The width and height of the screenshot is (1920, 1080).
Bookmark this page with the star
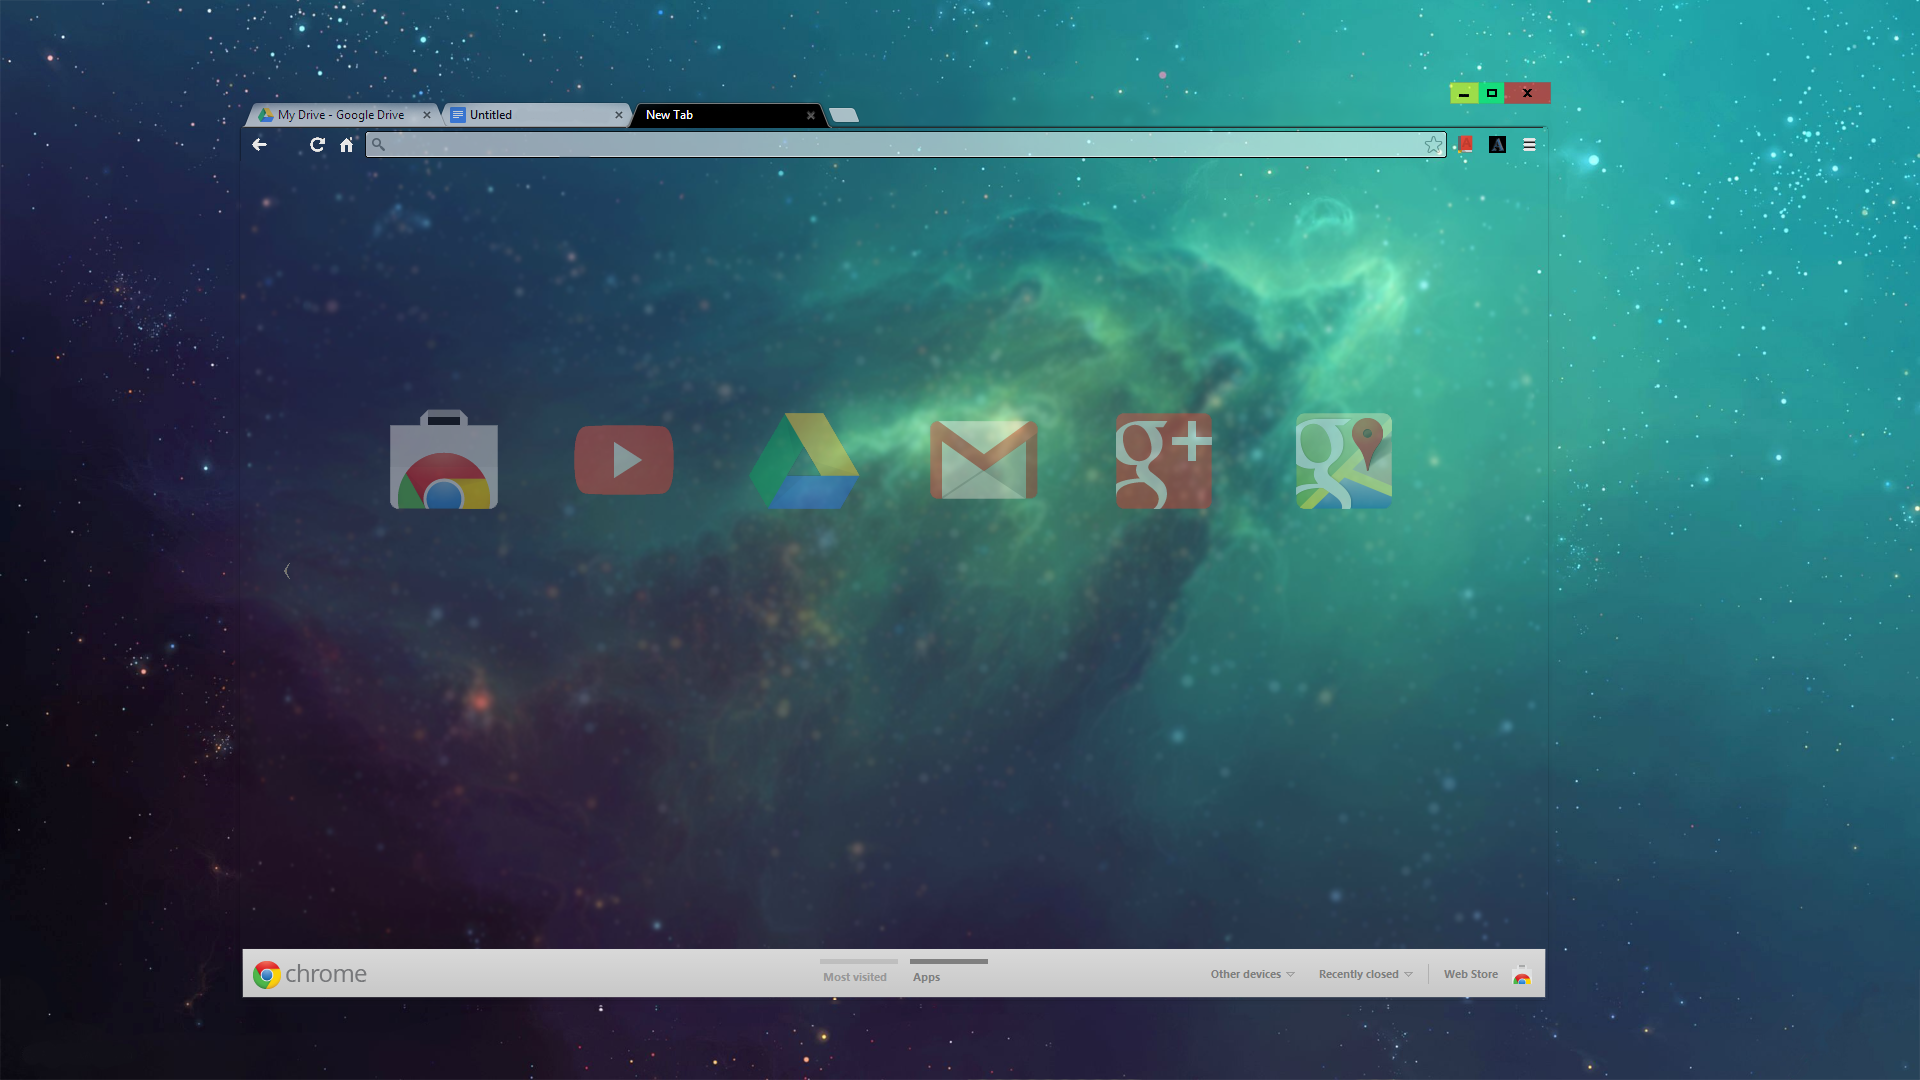pyautogui.click(x=1433, y=145)
